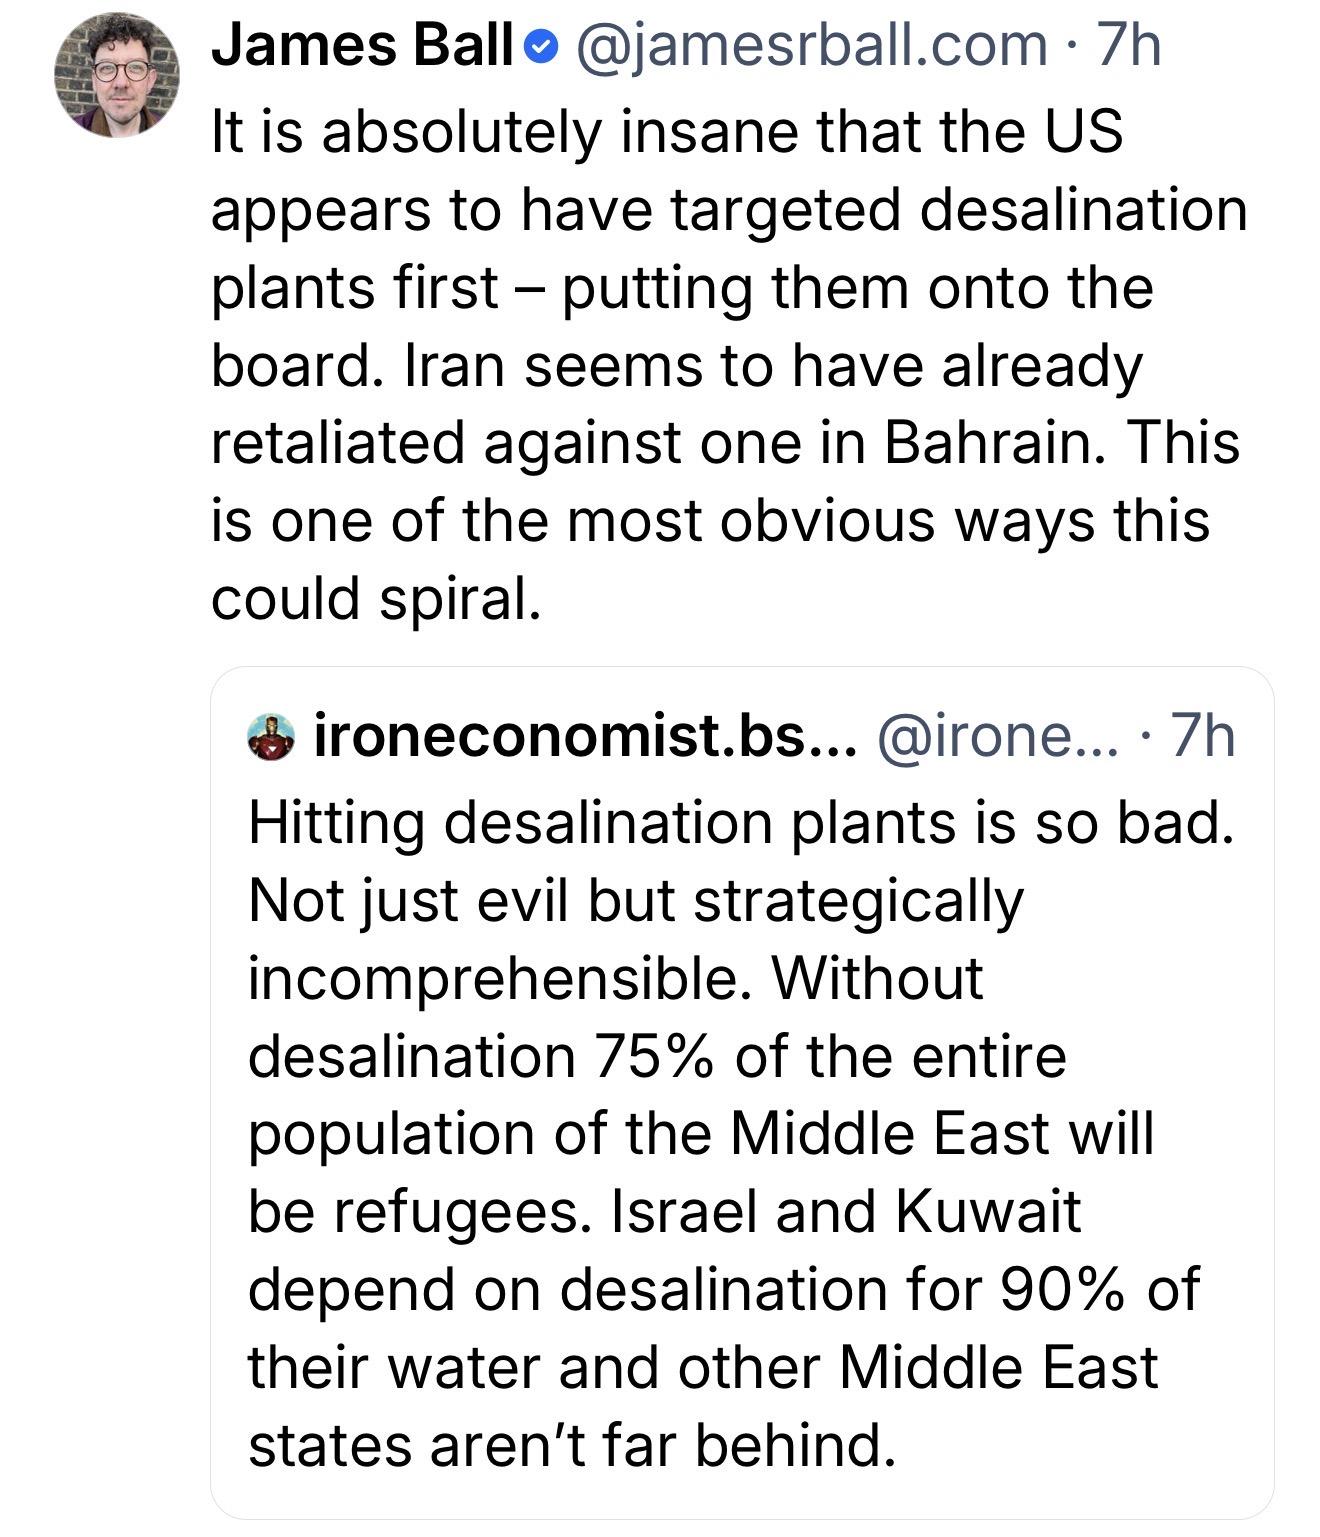
Task: Click "population of the Middle East will" line
Action: pyautogui.click(x=701, y=1133)
